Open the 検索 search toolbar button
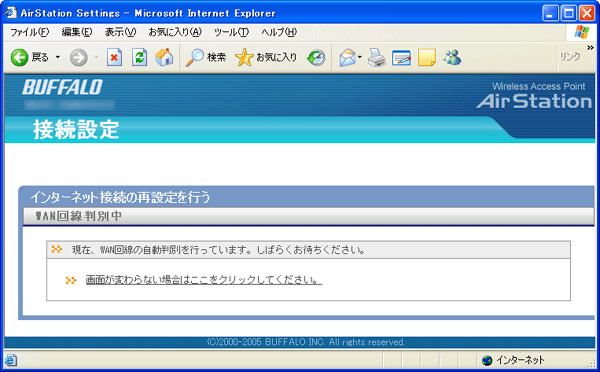The width and height of the screenshot is (600, 372). tap(206, 57)
